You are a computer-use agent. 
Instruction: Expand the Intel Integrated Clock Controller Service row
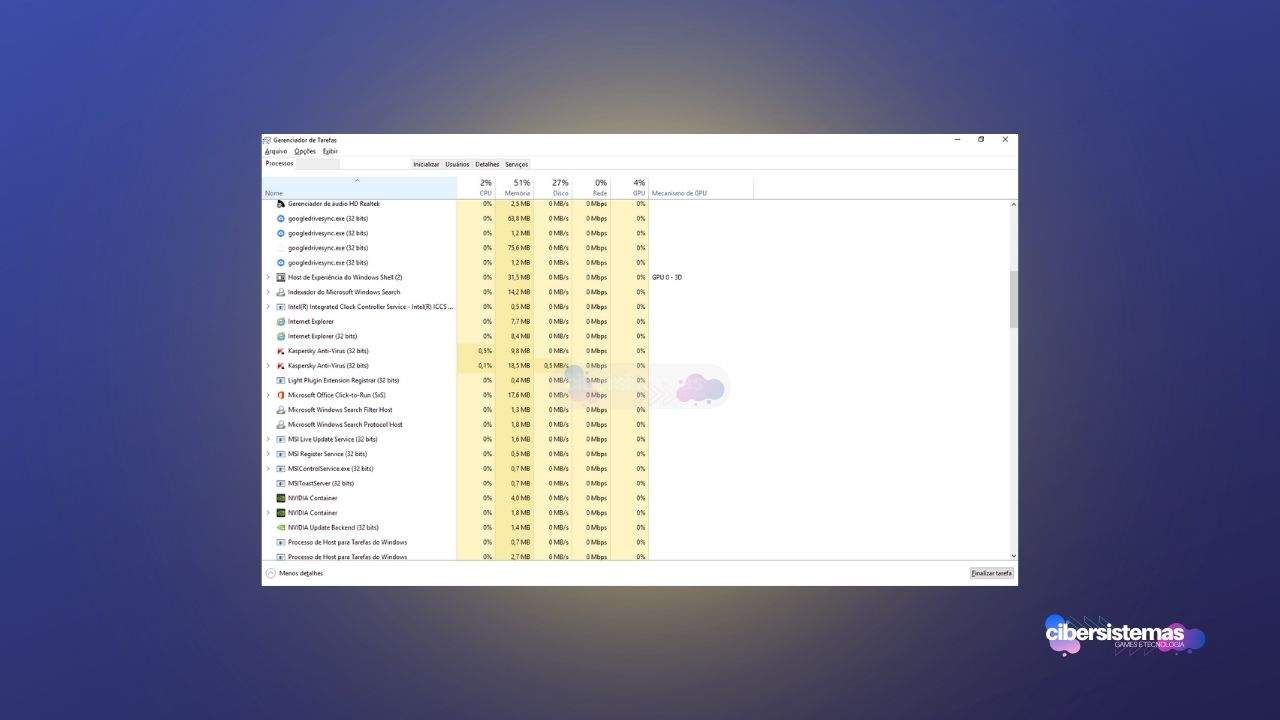[x=268, y=307]
